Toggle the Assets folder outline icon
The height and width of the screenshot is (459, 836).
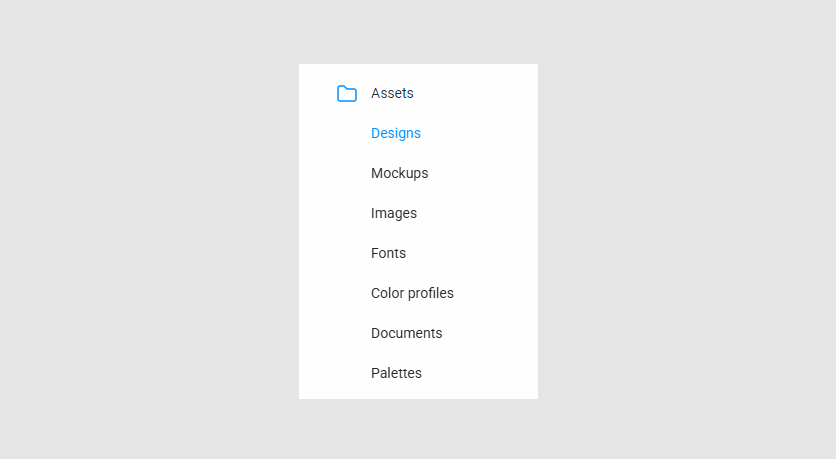(347, 93)
